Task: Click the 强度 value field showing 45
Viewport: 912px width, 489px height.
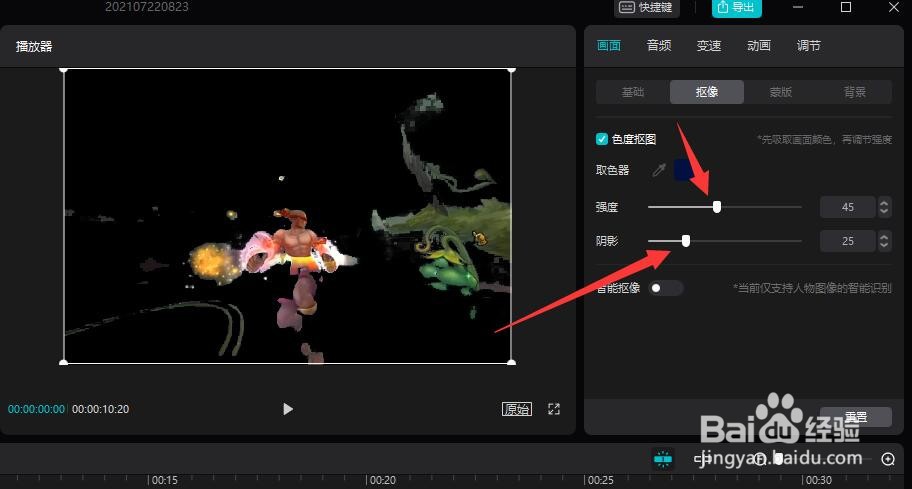Action: 847,207
